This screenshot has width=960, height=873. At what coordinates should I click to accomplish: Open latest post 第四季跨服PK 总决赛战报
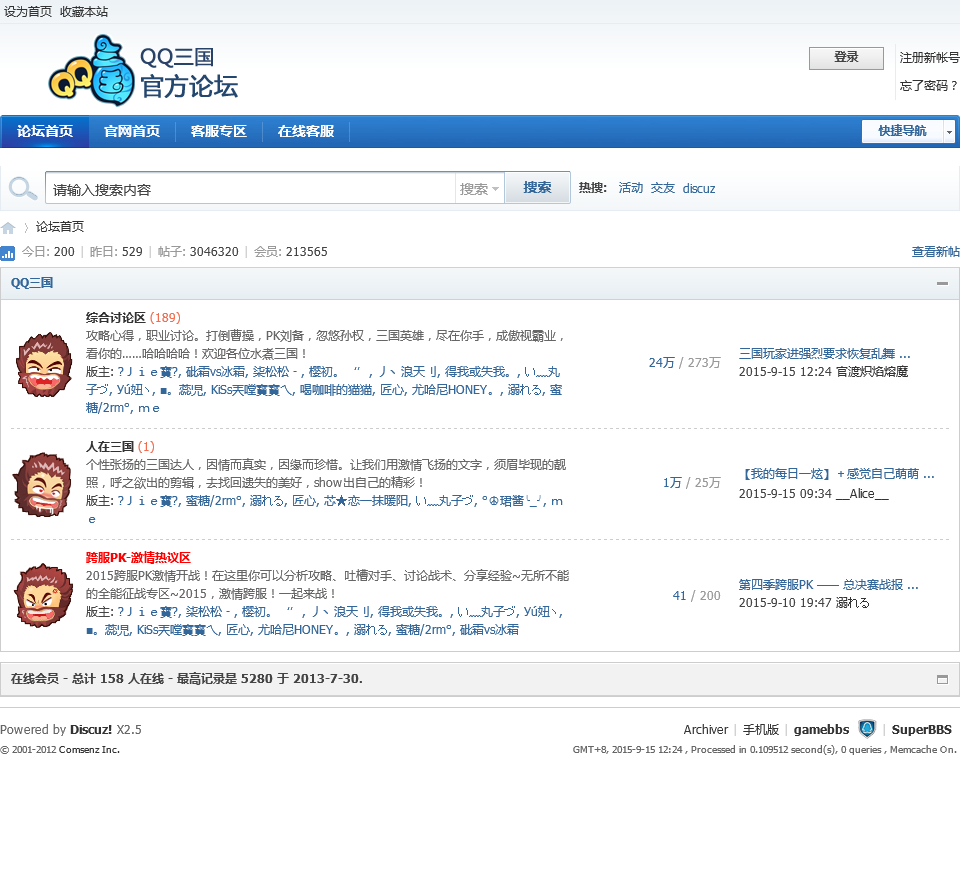pyautogui.click(x=828, y=585)
